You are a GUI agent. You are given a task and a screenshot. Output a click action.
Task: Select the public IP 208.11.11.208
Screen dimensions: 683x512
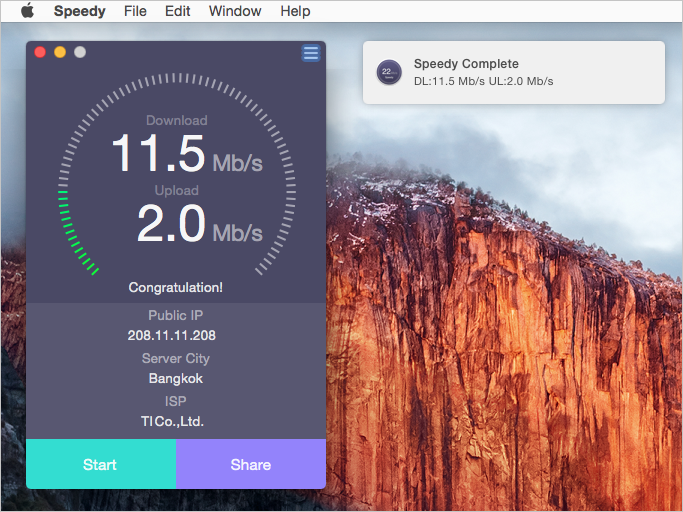tap(172, 335)
